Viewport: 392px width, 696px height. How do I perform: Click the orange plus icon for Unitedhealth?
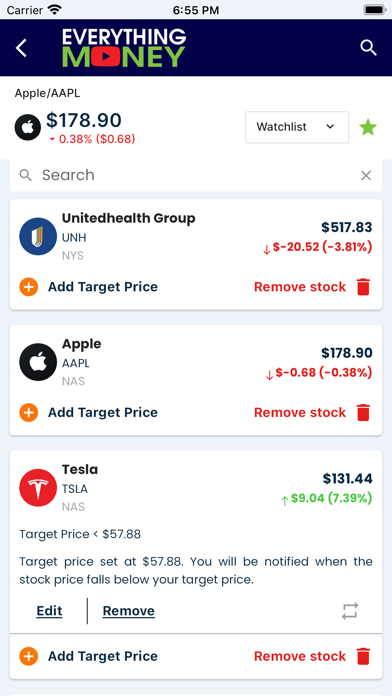[x=28, y=287]
